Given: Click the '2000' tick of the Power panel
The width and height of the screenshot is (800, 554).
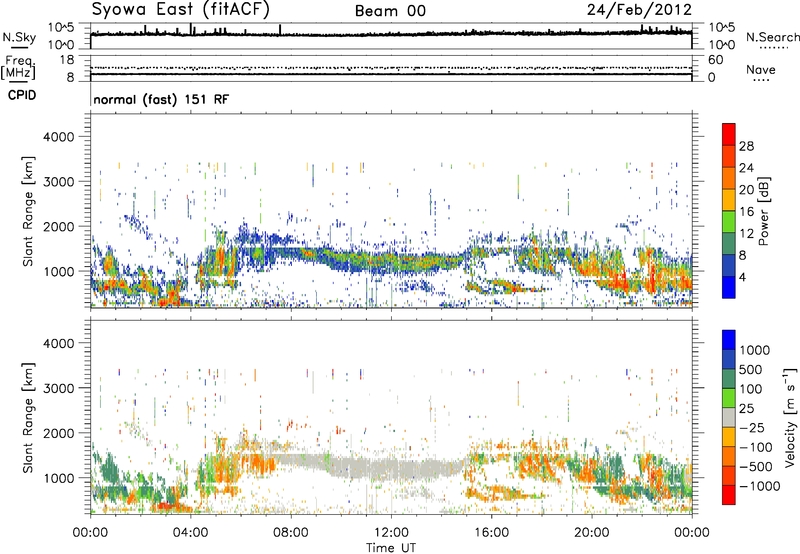Looking at the screenshot, I should click(x=59, y=226).
